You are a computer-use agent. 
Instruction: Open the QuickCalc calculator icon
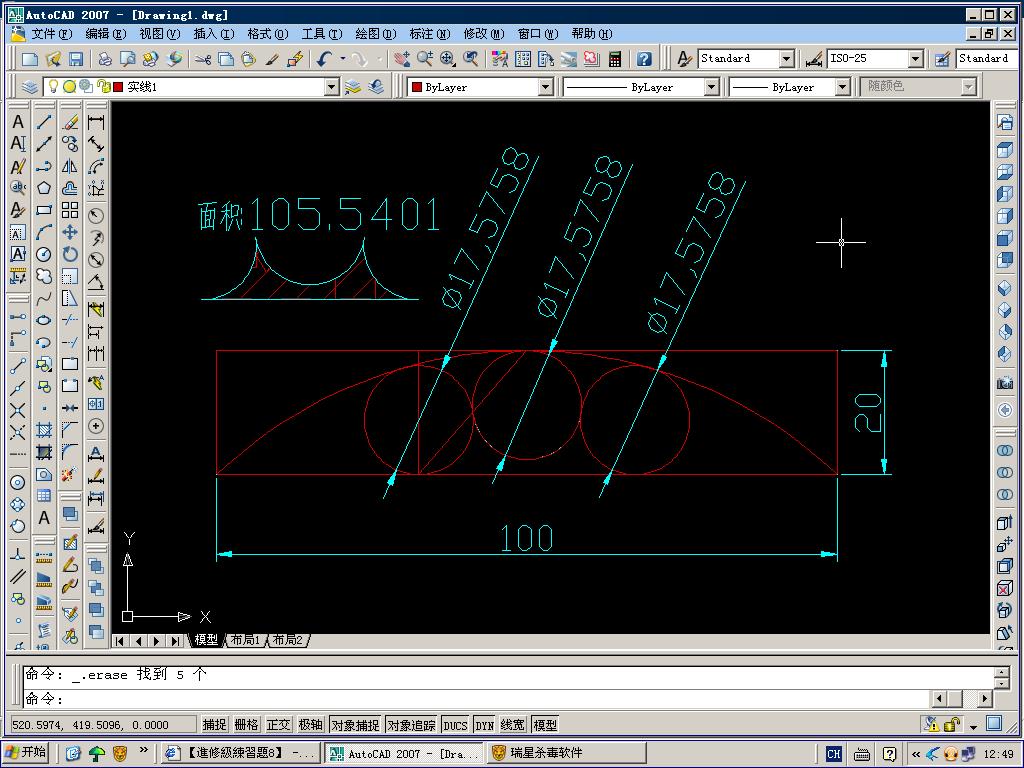615,59
